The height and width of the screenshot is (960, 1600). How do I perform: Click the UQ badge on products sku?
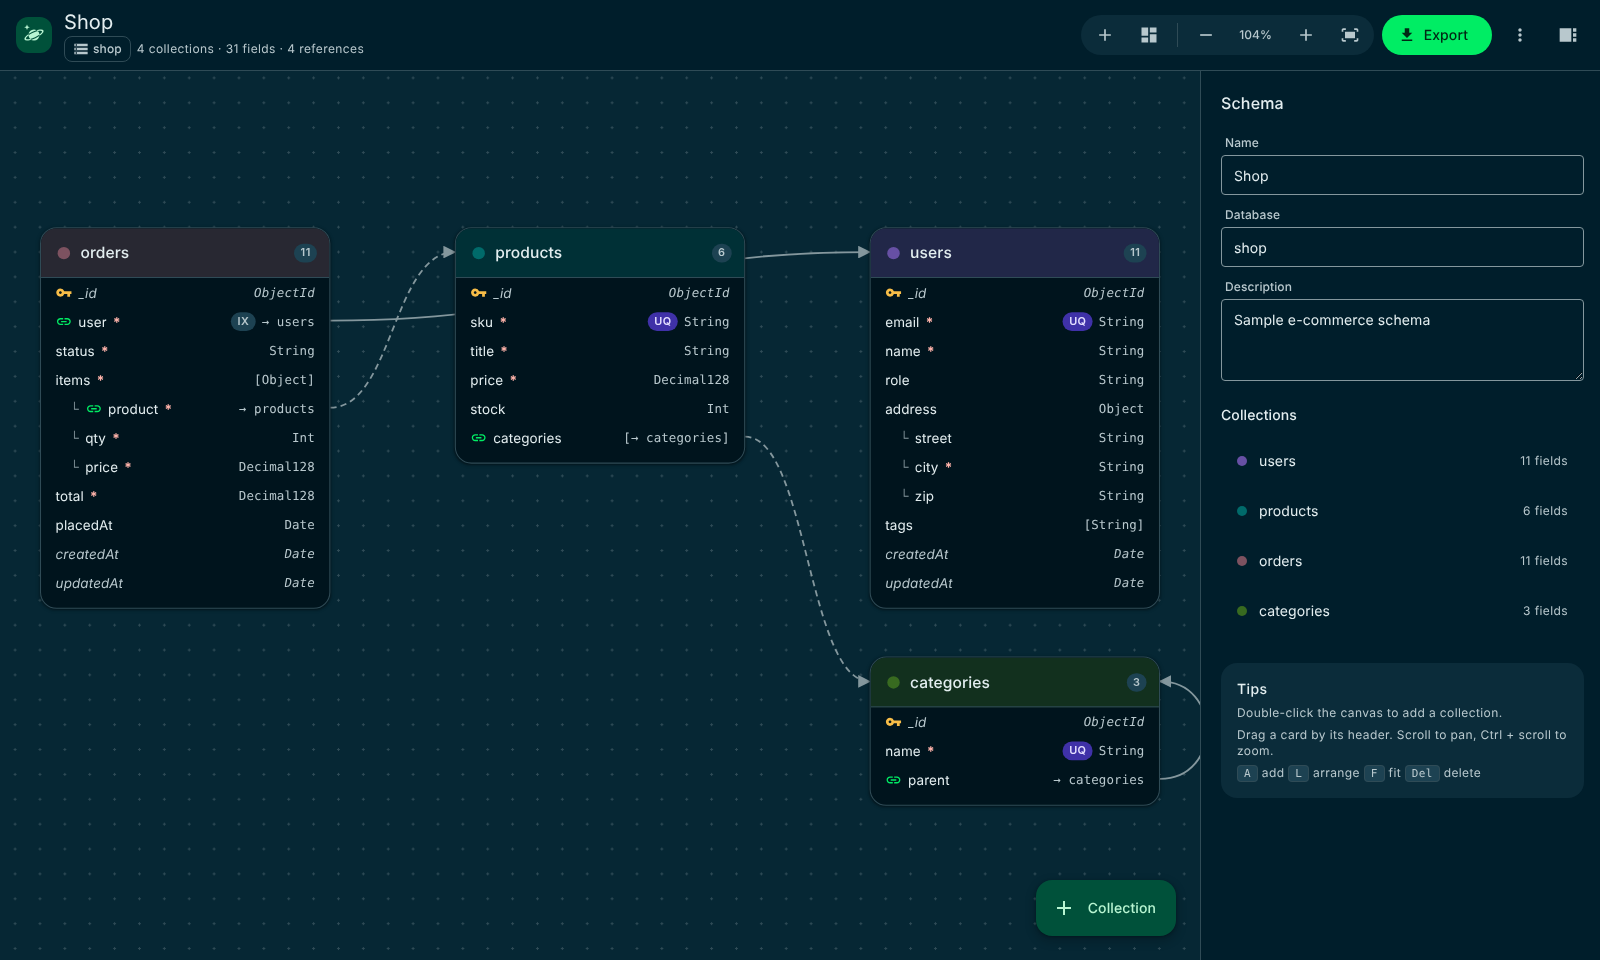click(662, 322)
